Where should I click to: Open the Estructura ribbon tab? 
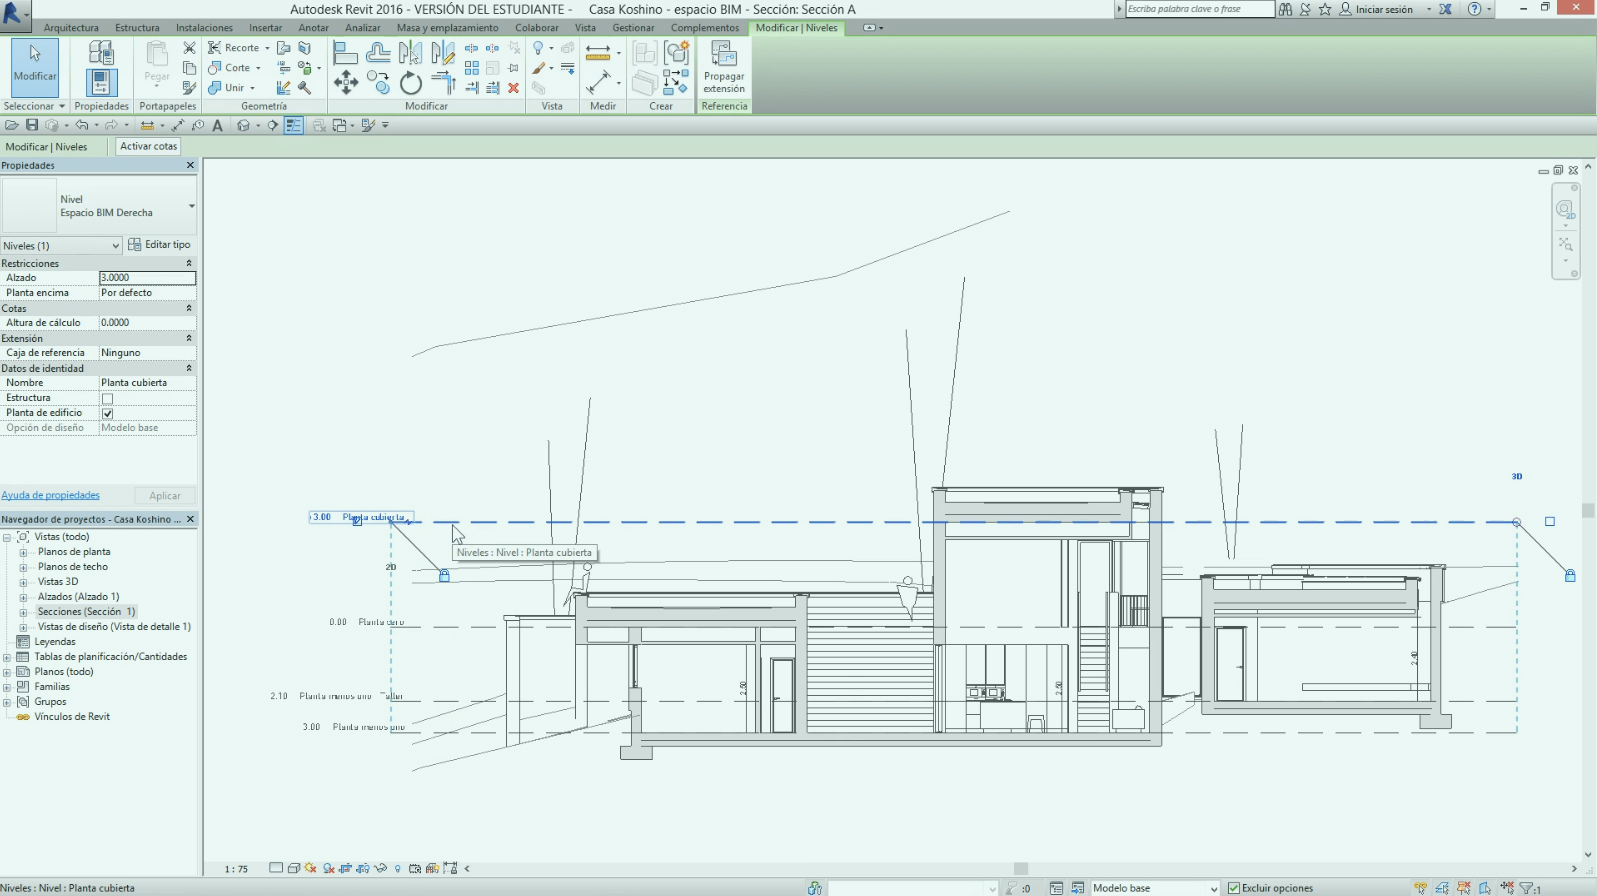coord(137,28)
